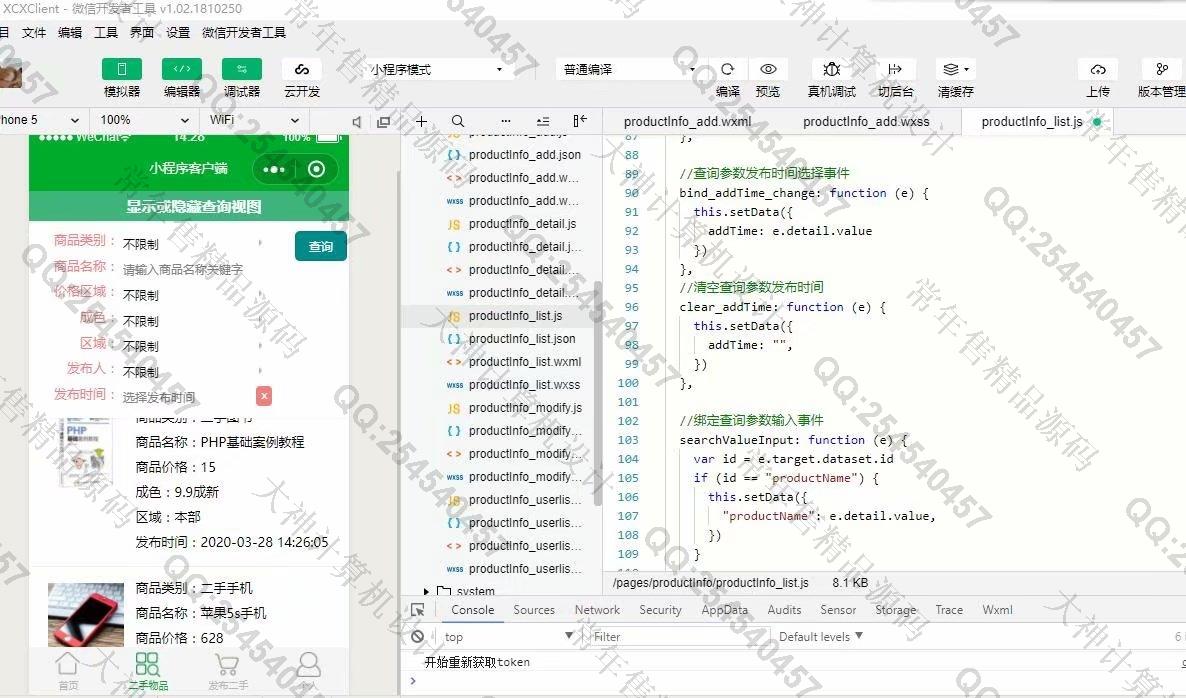This screenshot has height=698, width=1186.
Task: Click the mini program three-dots capsule menu icon
Action: coord(274,169)
